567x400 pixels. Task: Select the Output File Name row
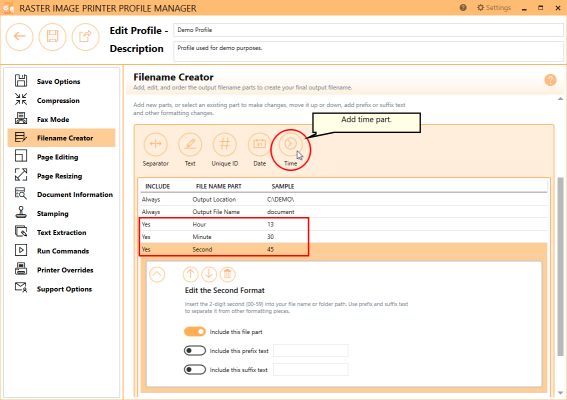(344, 212)
